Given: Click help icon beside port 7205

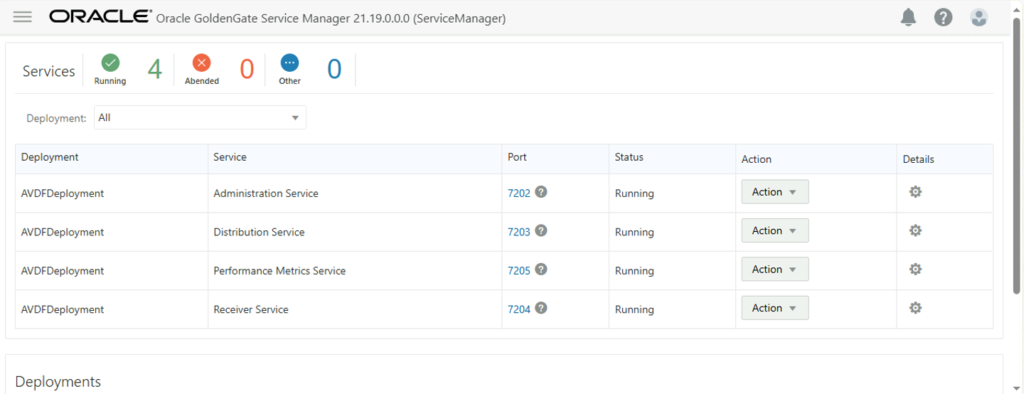Looking at the screenshot, I should pyautogui.click(x=541, y=269).
